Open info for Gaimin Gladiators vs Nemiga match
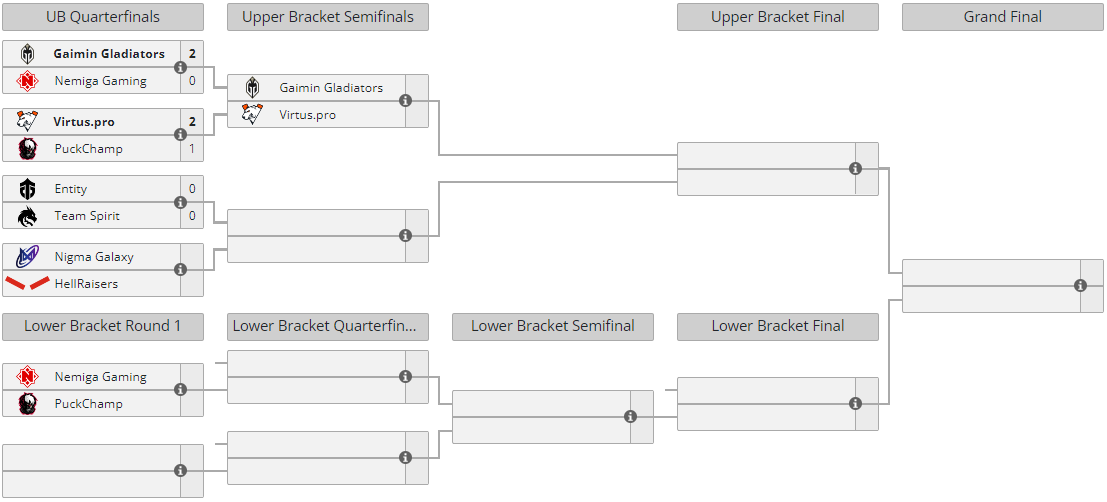Image resolution: width=1107 pixels, height=502 pixels. (180, 68)
